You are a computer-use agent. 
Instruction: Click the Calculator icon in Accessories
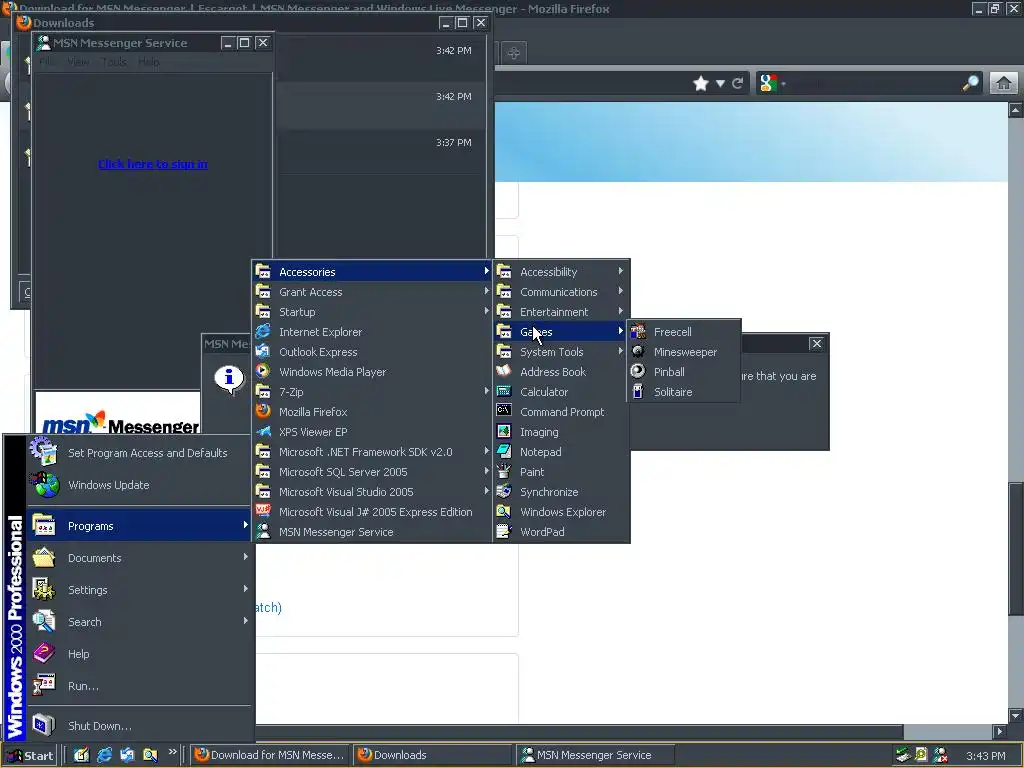504,392
